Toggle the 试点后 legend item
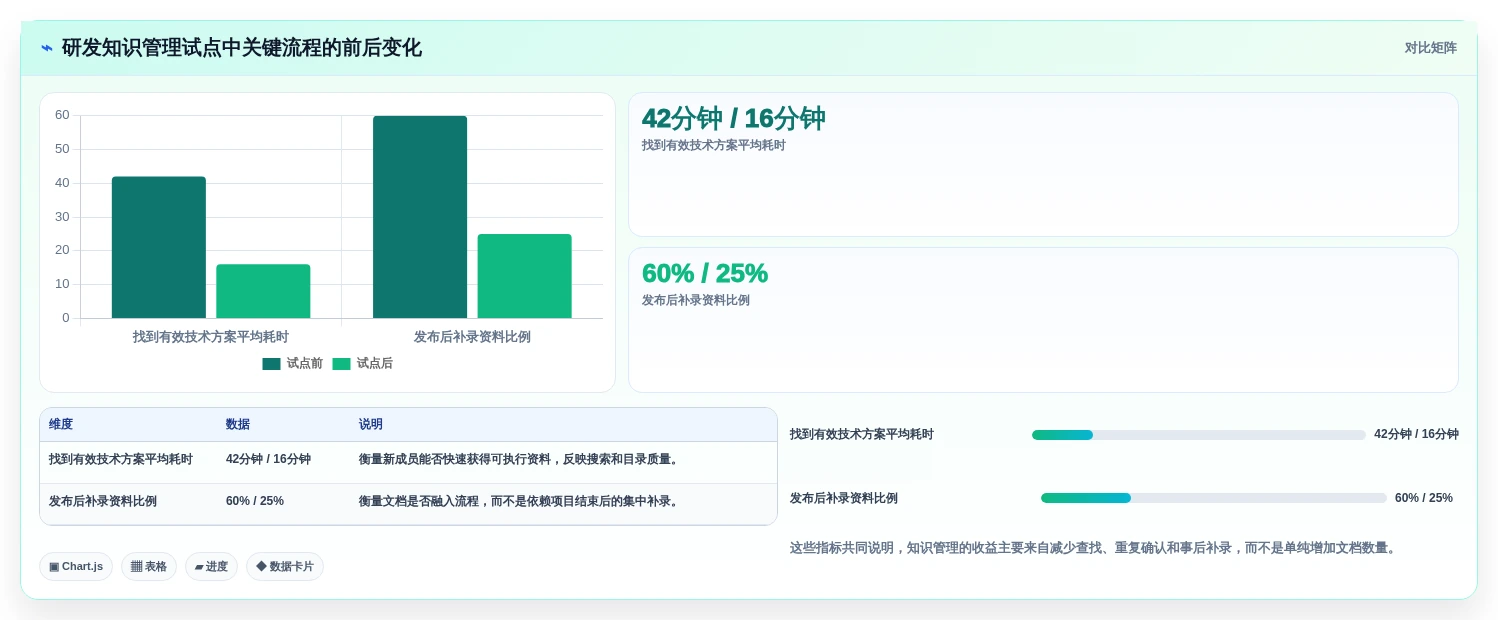This screenshot has width=1498, height=620. (362, 364)
